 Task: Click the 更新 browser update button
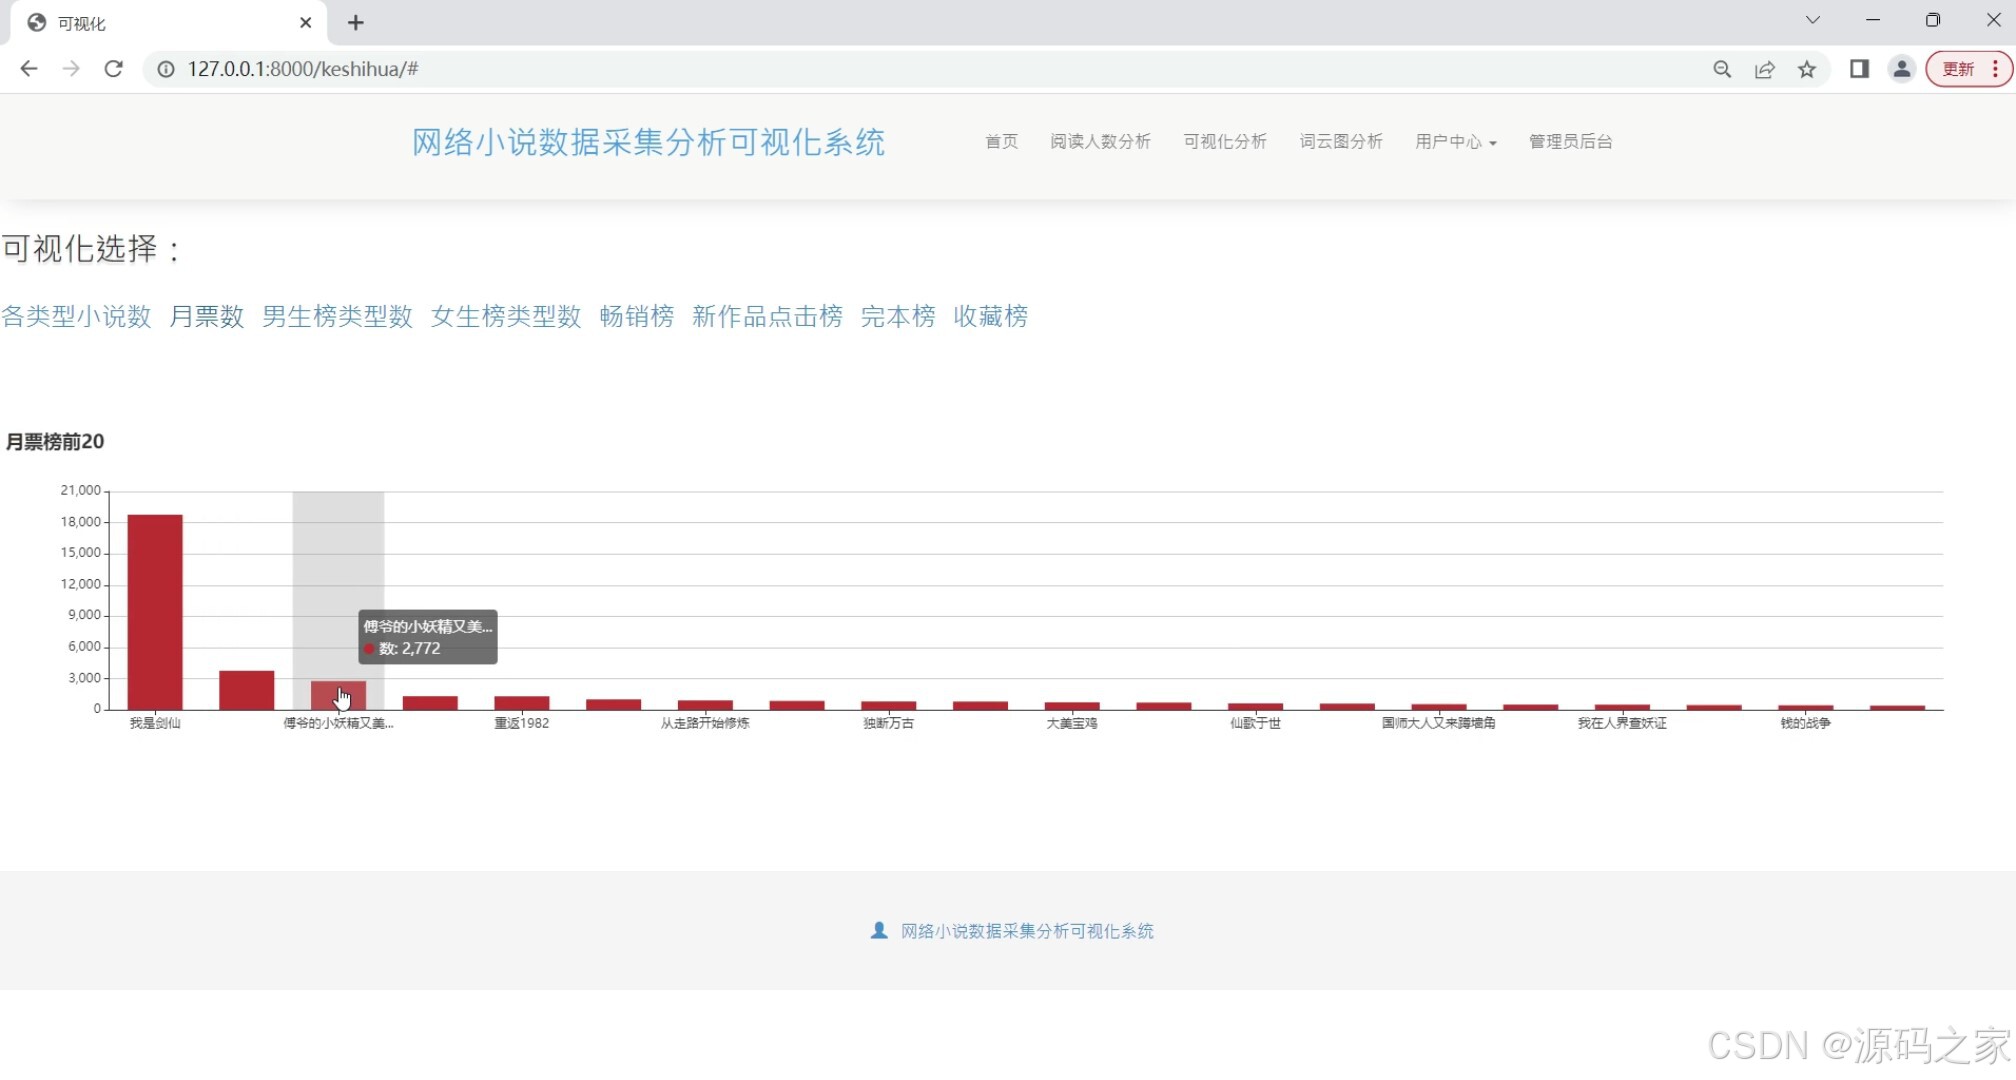1958,69
